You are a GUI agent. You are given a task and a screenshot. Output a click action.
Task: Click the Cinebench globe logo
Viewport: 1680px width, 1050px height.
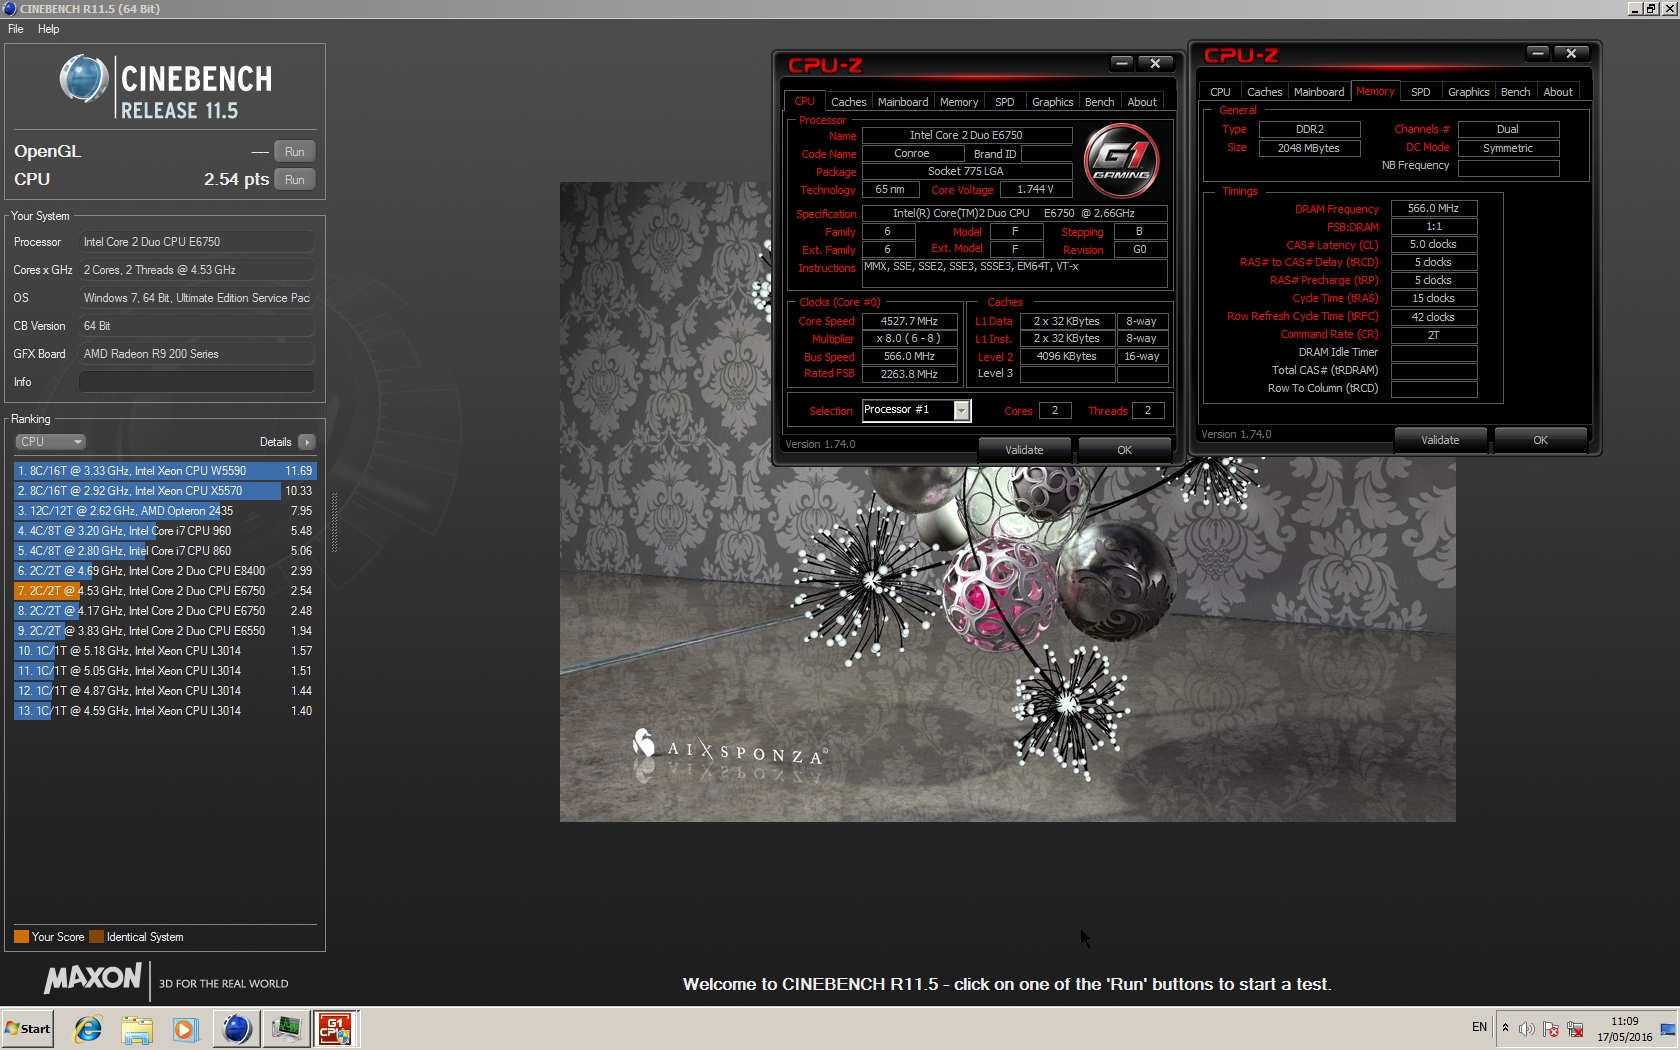click(84, 79)
